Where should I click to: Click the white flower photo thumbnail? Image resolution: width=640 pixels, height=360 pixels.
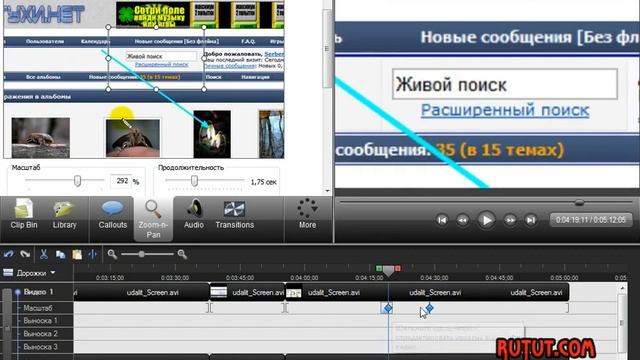212,134
